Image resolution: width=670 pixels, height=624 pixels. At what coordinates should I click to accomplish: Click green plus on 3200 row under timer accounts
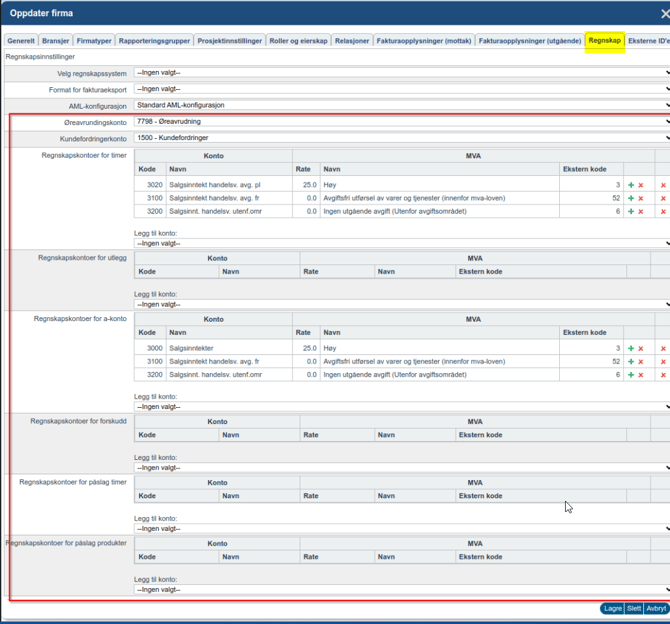coord(631,211)
